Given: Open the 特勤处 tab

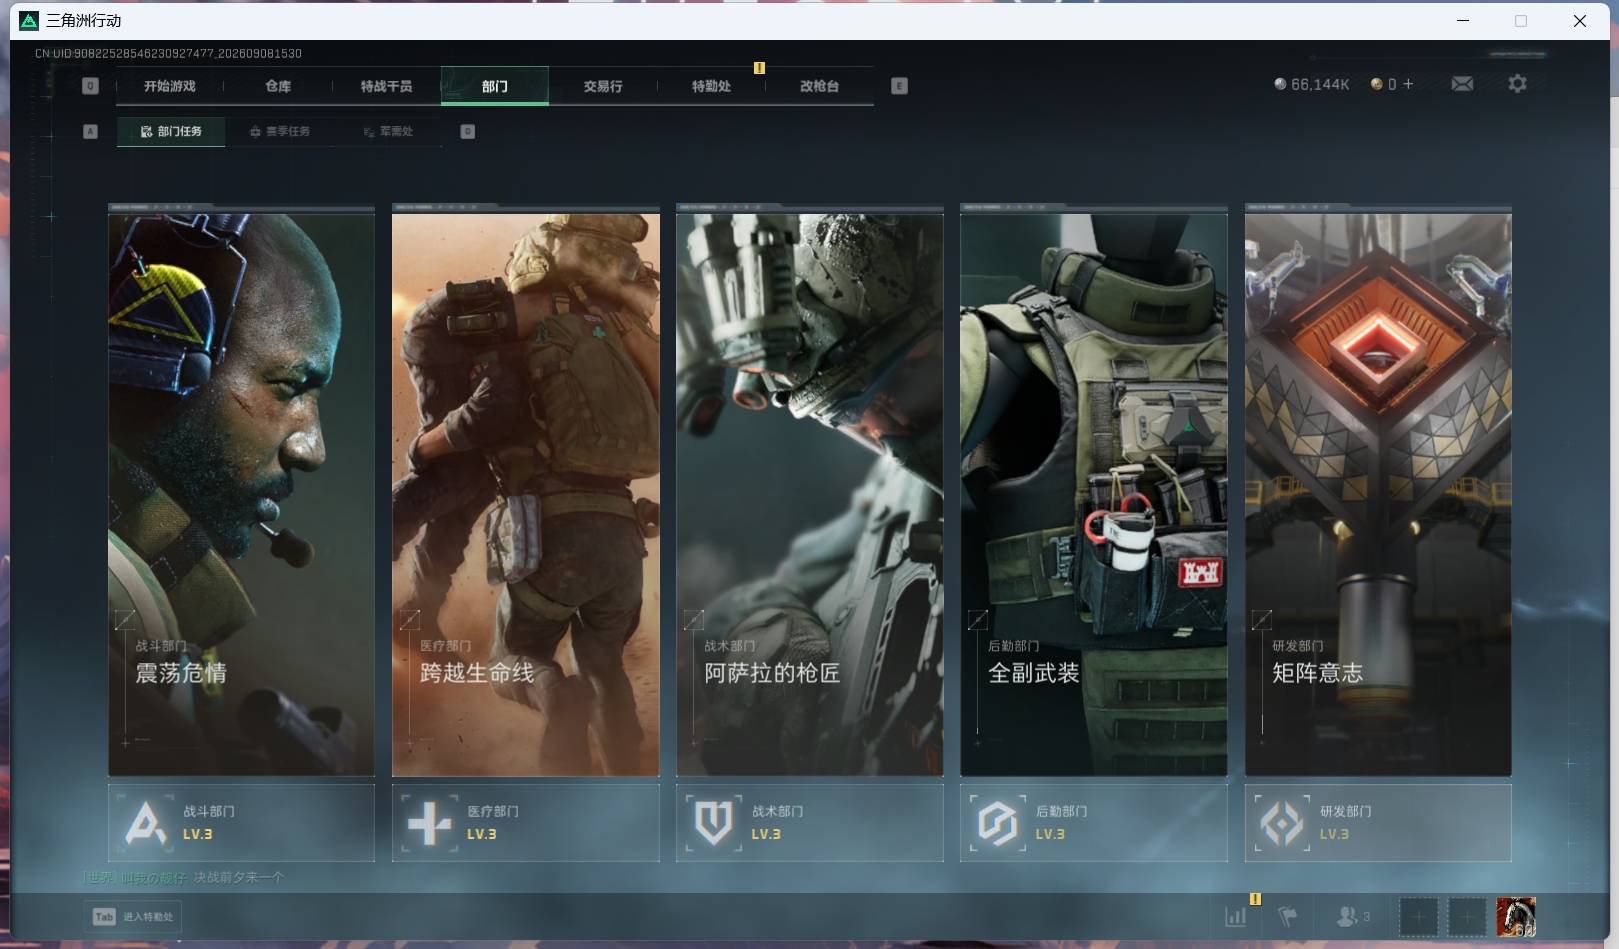Looking at the screenshot, I should [711, 86].
